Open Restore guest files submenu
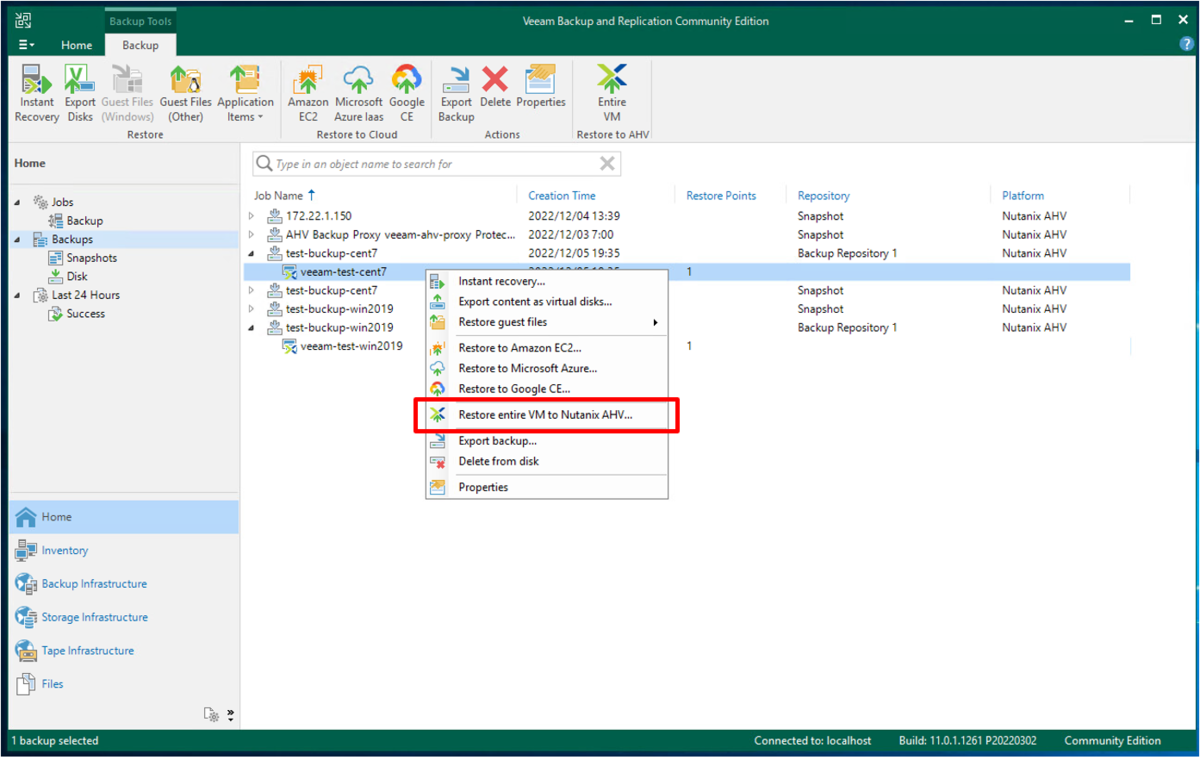The width and height of the screenshot is (1200, 760). [547, 323]
